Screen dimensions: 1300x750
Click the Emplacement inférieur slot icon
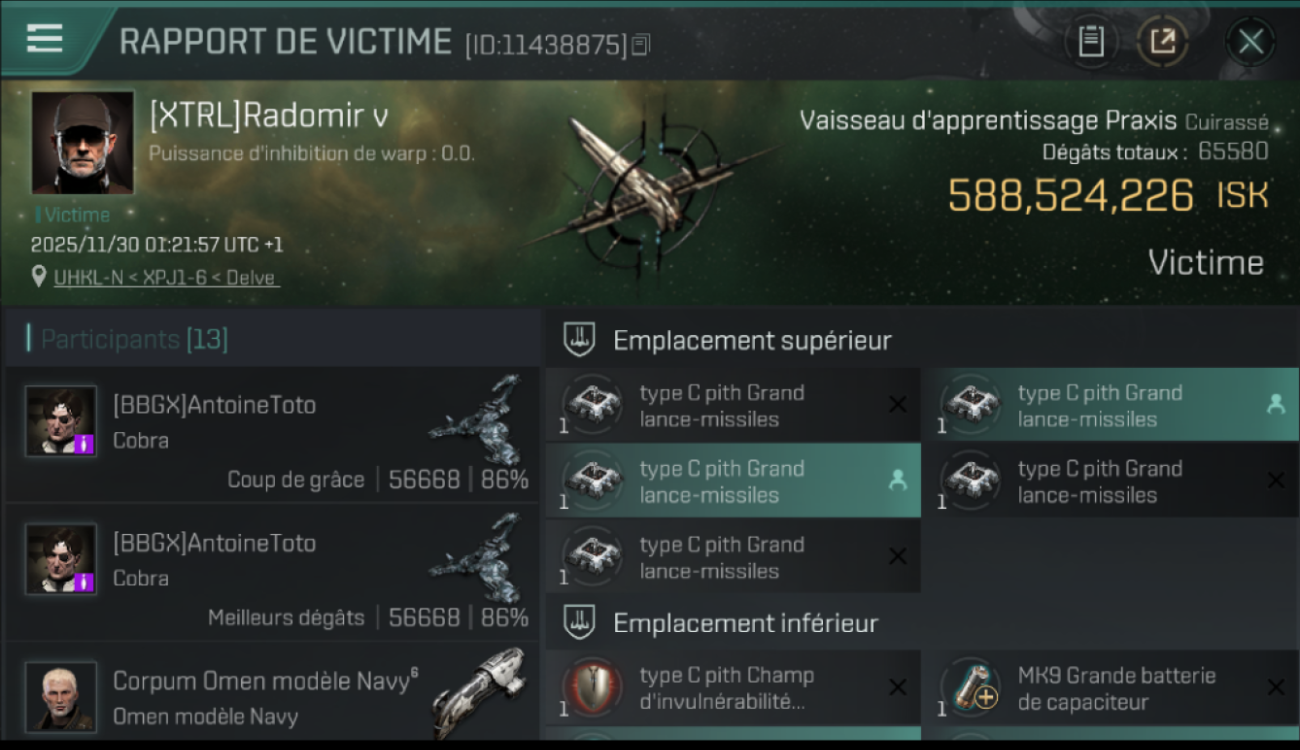[x=579, y=623]
